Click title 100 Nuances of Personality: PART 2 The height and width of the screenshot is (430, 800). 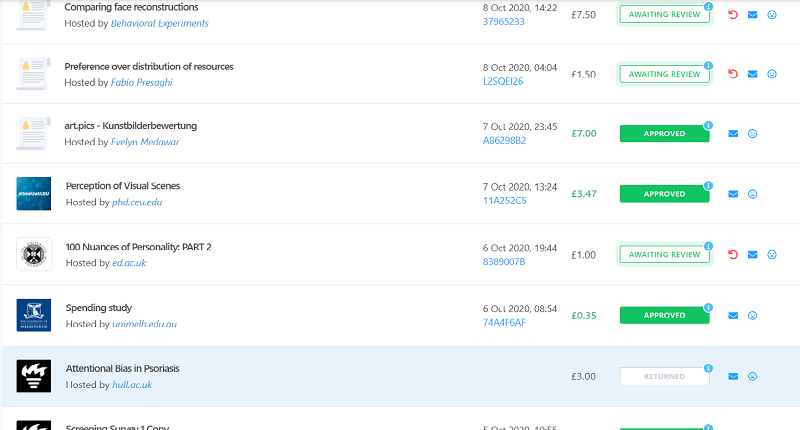[x=138, y=247]
